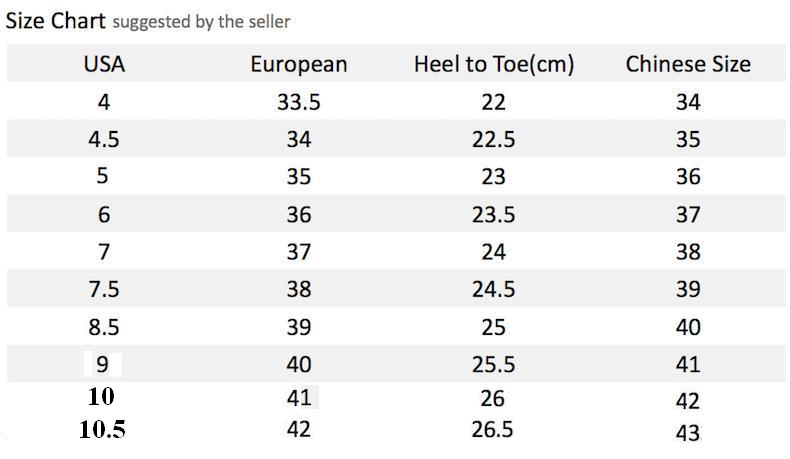Select the USA column header
This screenshot has width=790, height=459.
(104, 64)
